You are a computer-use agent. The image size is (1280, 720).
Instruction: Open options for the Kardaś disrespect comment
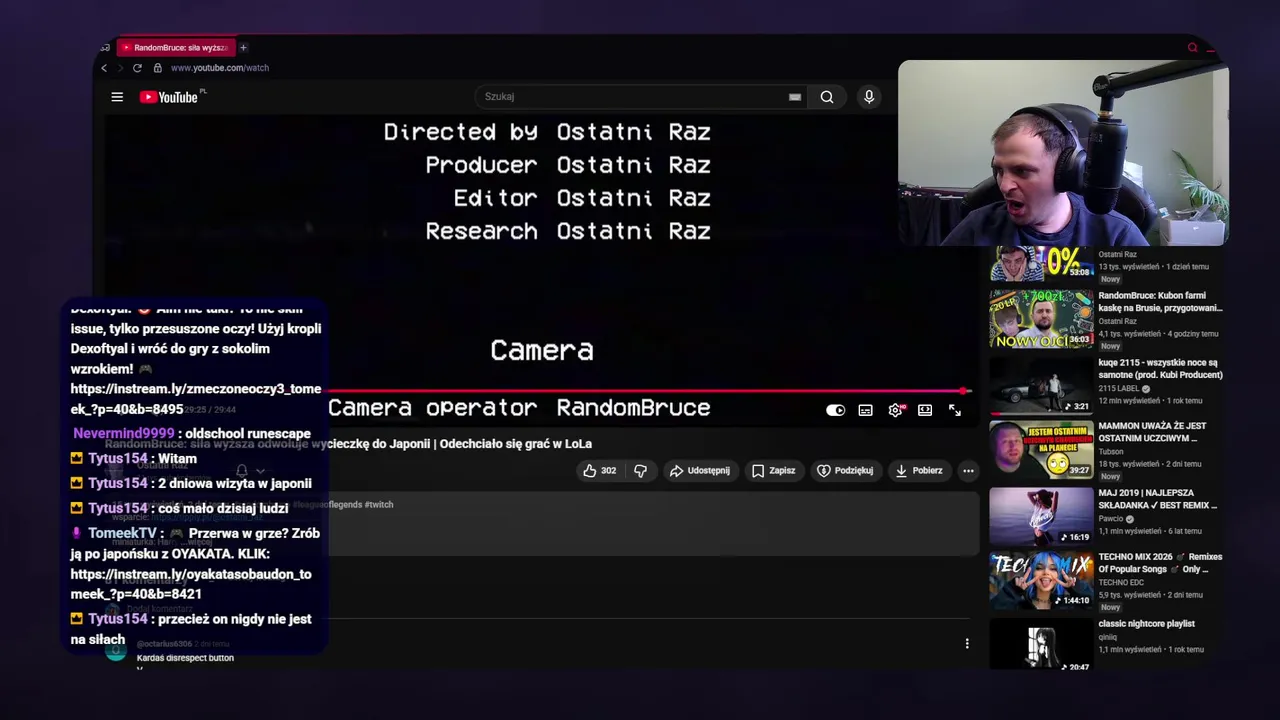967,643
